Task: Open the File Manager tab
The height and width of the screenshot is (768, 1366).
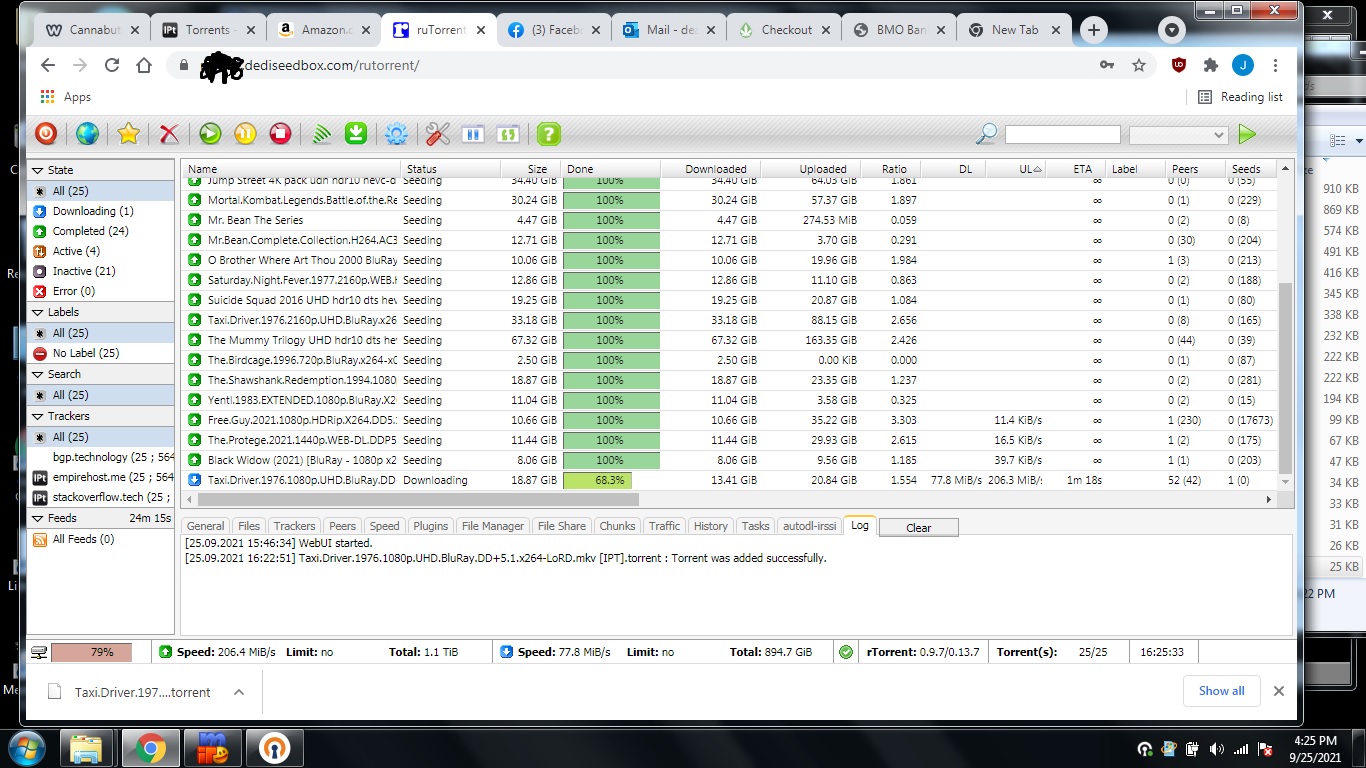Action: 493,526
